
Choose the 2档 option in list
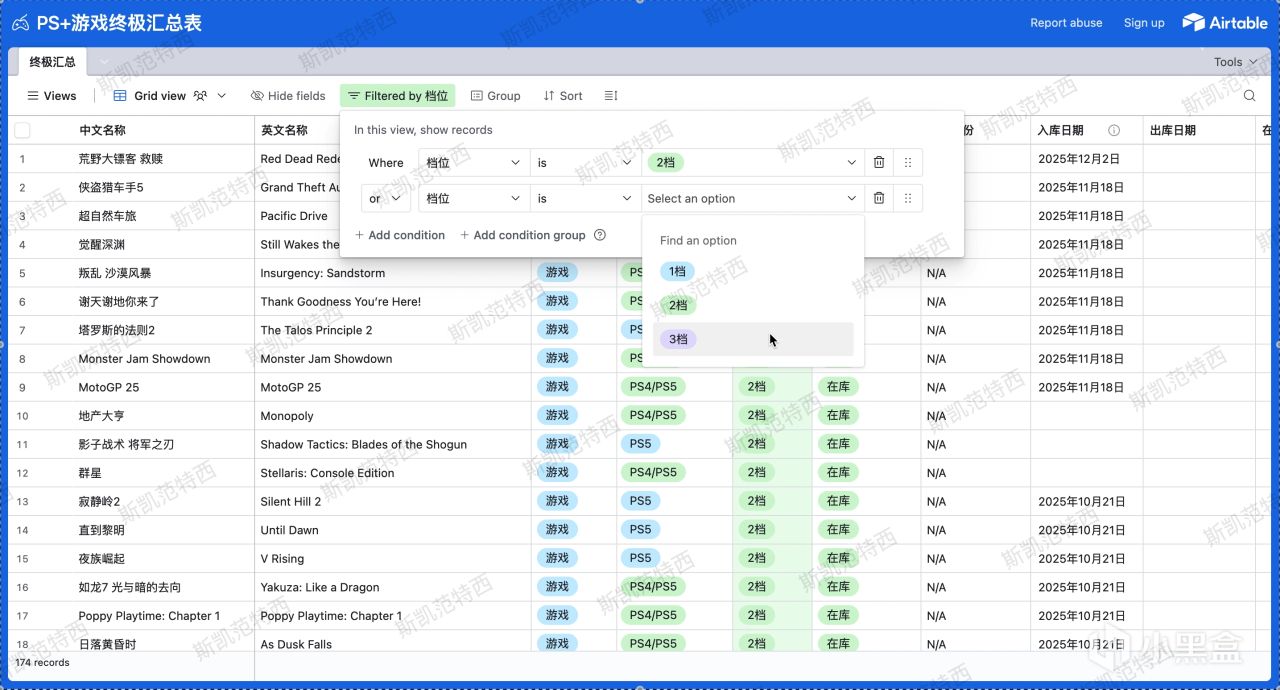click(678, 305)
